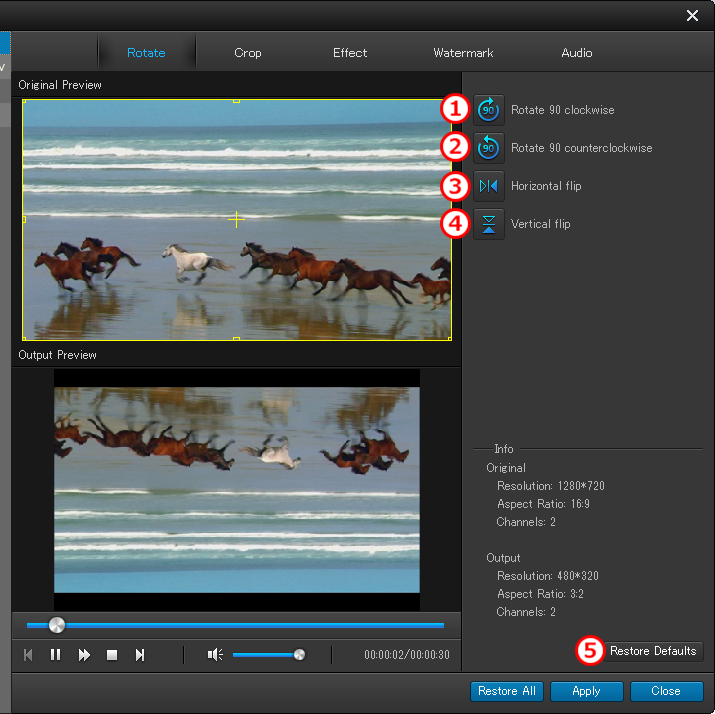
Task: Go to the Watermark tab
Action: 463,53
